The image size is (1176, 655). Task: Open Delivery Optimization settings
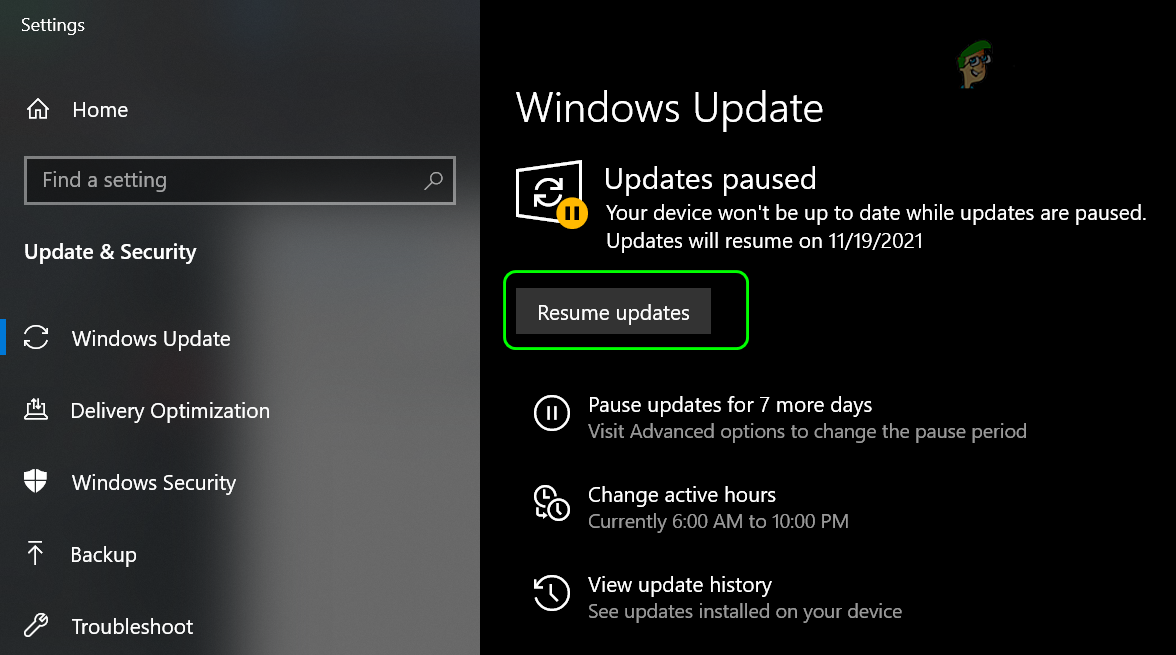(170, 410)
